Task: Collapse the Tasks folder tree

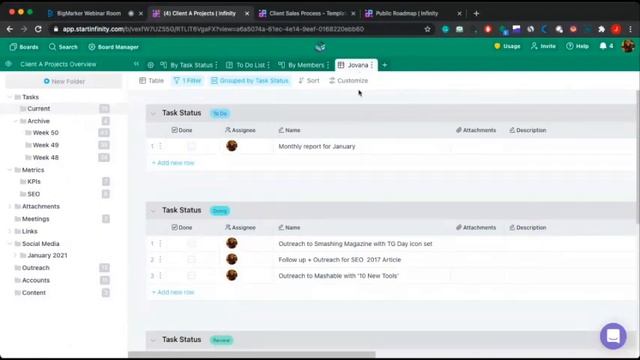Action: (x=10, y=97)
